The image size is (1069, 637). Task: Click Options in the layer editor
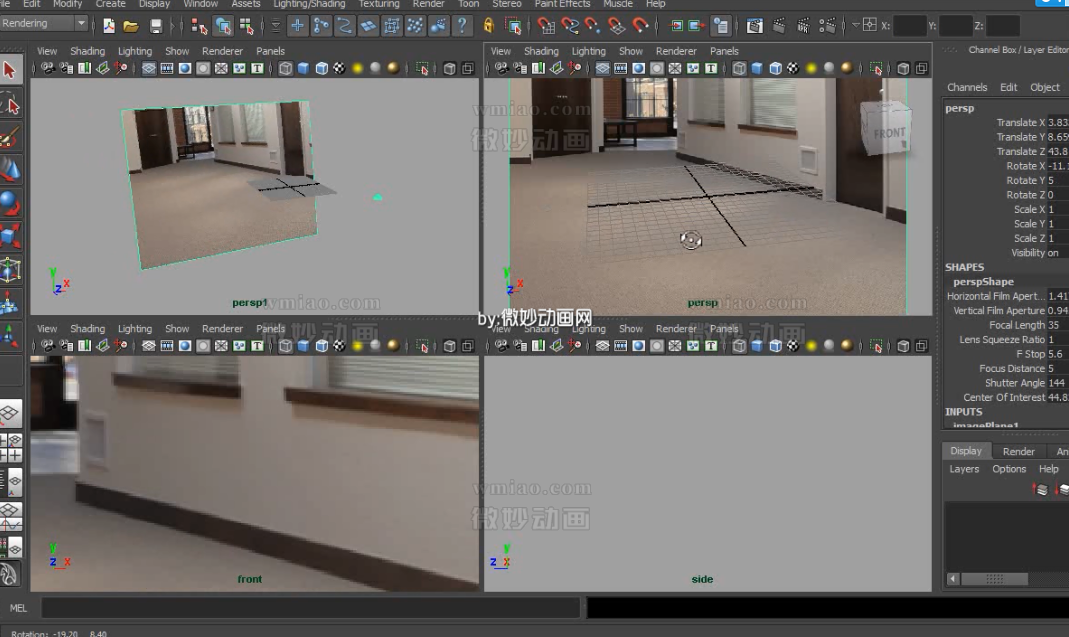pyautogui.click(x=1009, y=469)
